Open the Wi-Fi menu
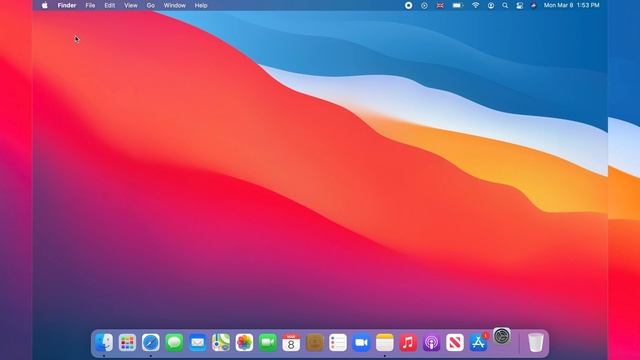 (475, 5)
